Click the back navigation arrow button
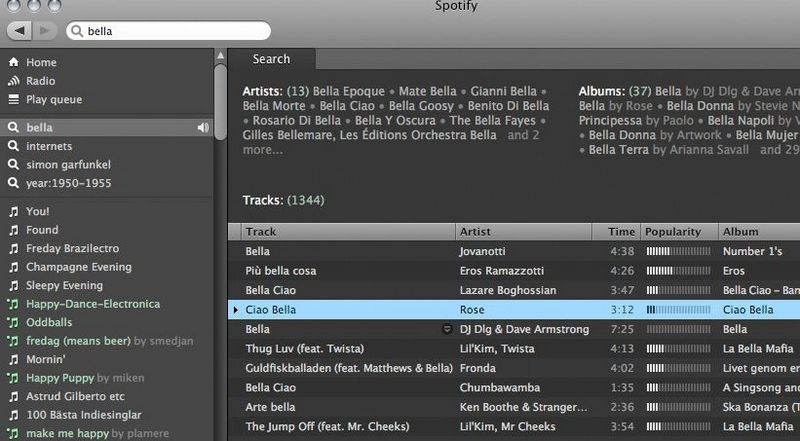800x441 pixels. (19, 31)
